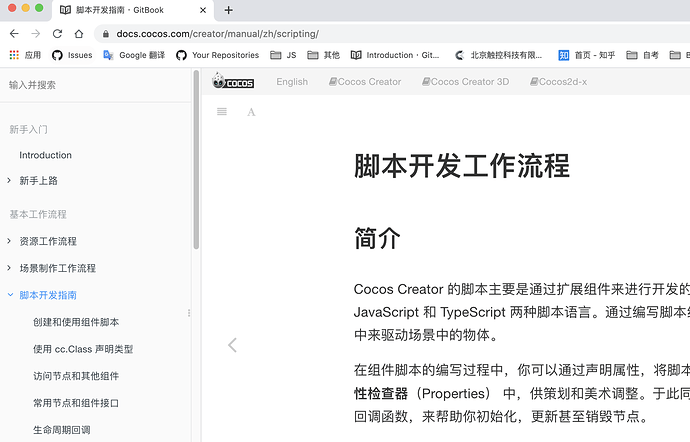The width and height of the screenshot is (690, 442).
Task: Expand the 新手上路 chevron
Action: [x=9, y=180]
